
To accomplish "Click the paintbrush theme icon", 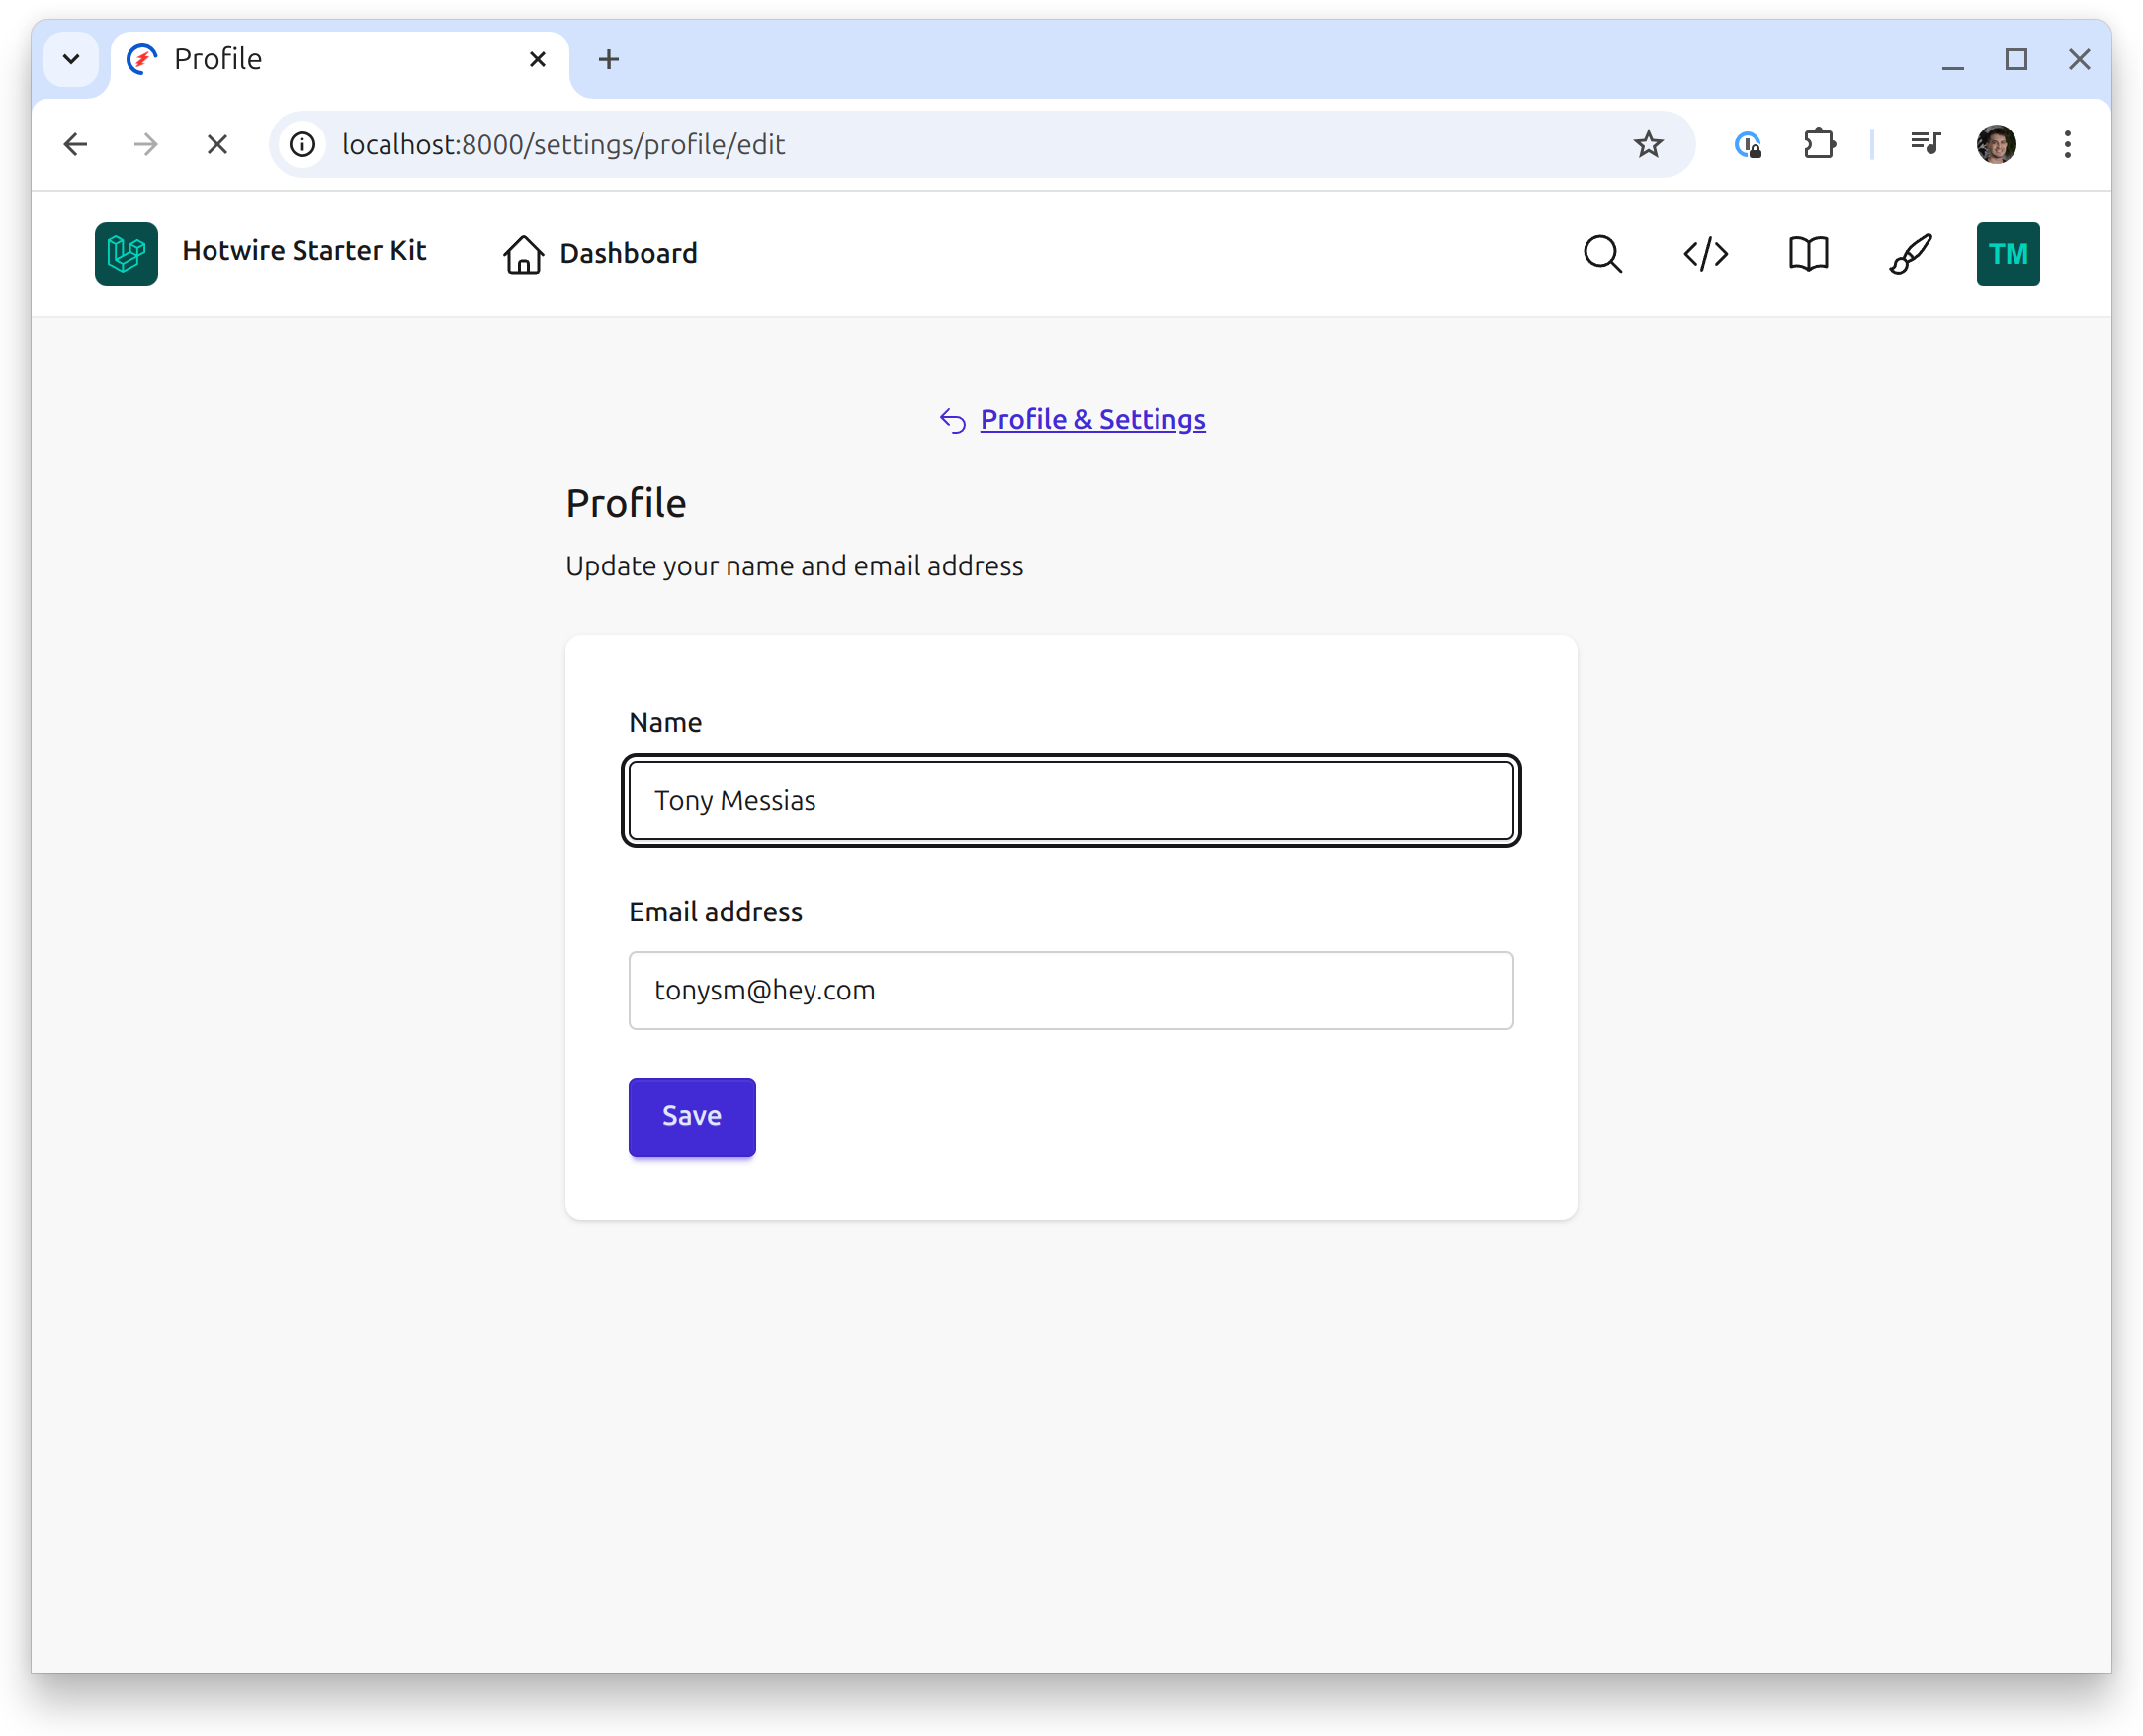I will 1910,254.
